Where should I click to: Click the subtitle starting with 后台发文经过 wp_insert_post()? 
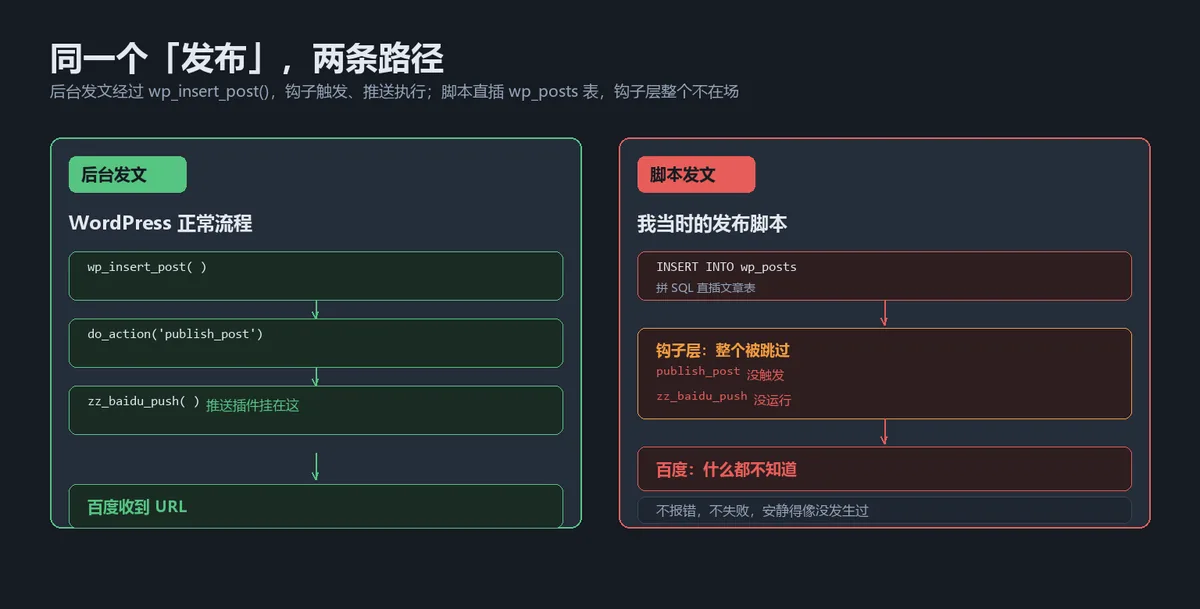[x=394, y=91]
